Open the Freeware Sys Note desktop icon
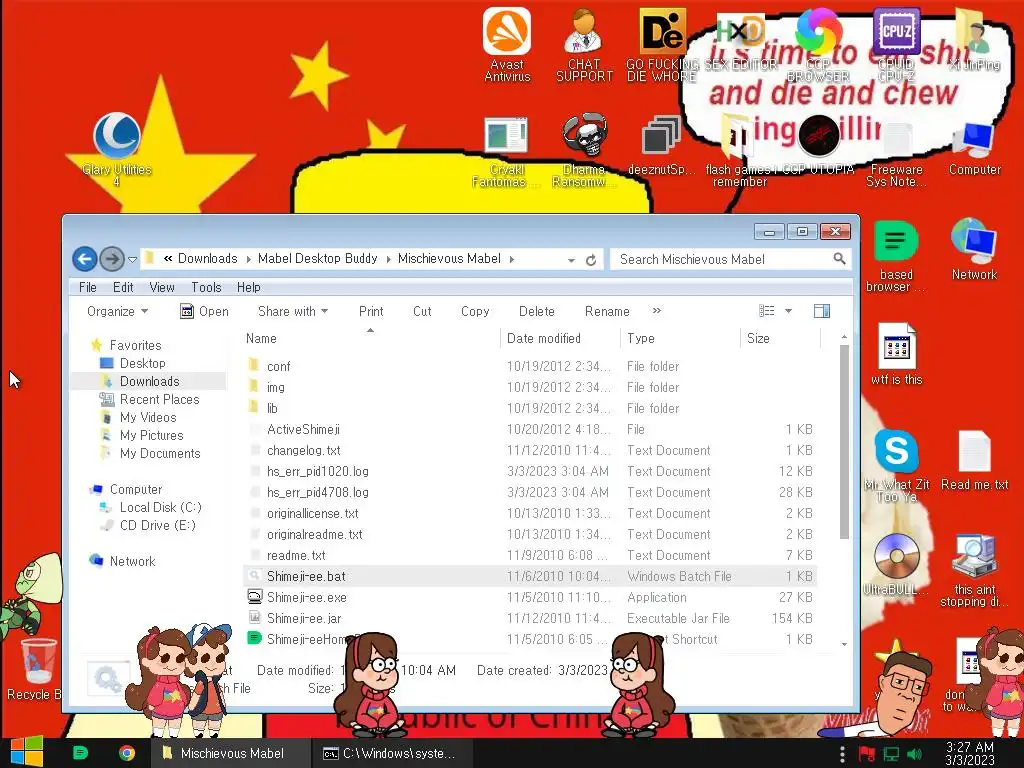The image size is (1024, 768). (896, 154)
